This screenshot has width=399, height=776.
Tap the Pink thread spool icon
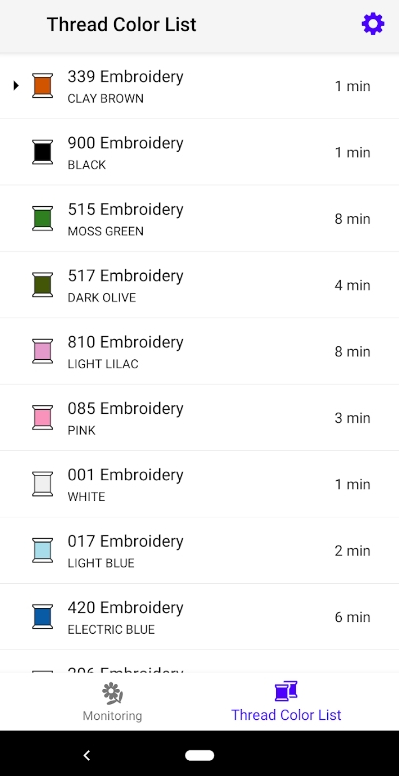coord(43,417)
